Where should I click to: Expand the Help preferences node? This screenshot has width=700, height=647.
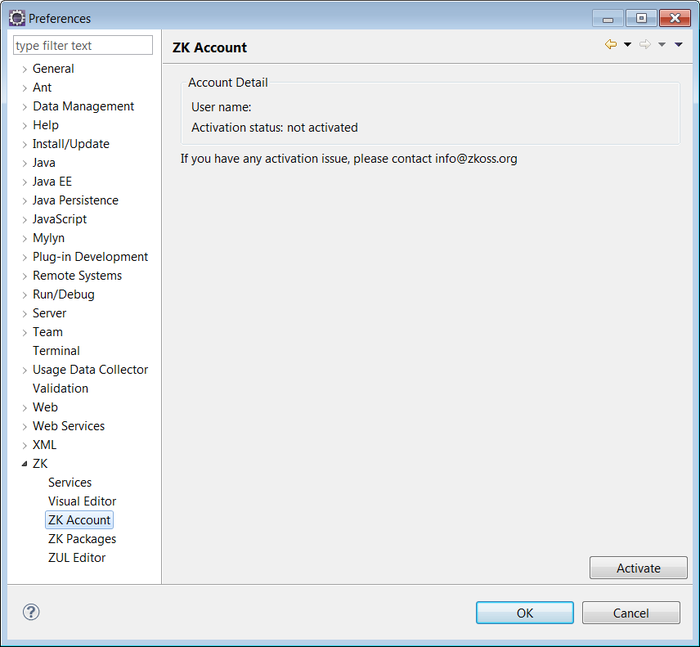pyautogui.click(x=25, y=125)
